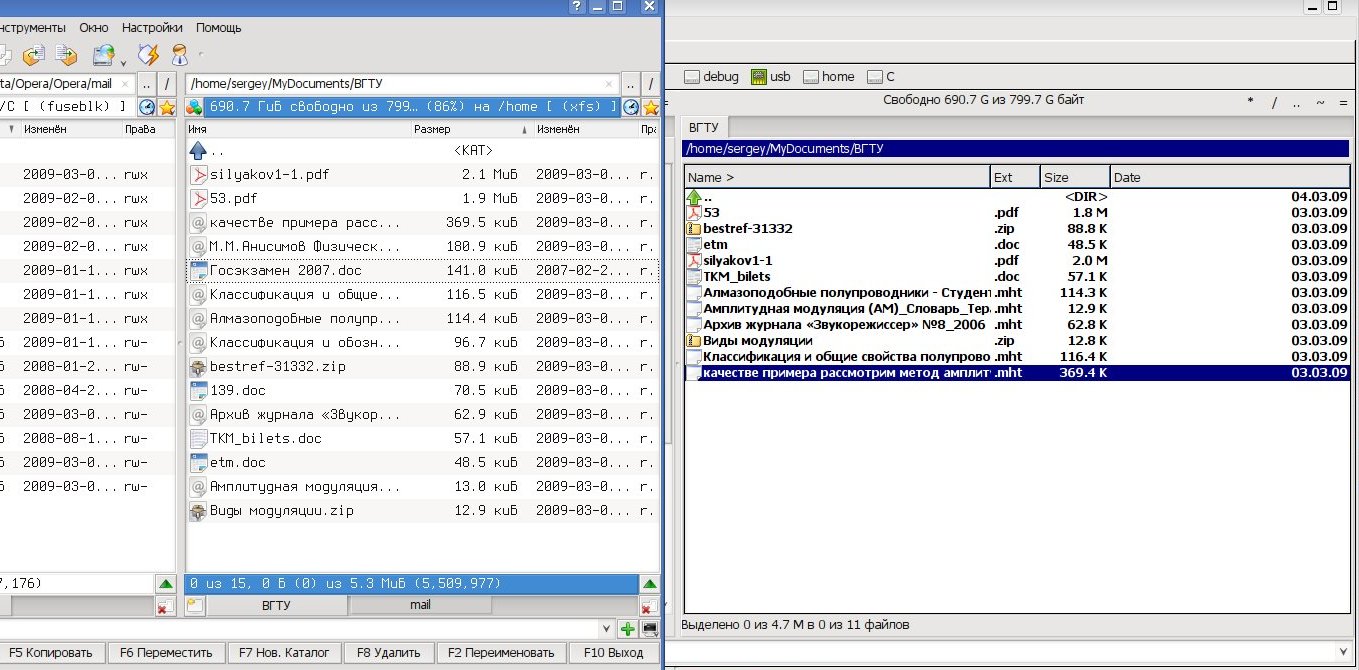
Task: Switch to the mail tab
Action: pyautogui.click(x=420, y=605)
